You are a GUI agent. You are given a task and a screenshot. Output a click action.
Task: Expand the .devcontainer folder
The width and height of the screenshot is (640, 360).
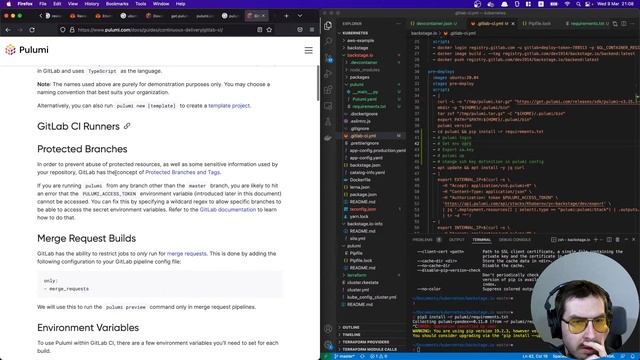click(x=363, y=62)
